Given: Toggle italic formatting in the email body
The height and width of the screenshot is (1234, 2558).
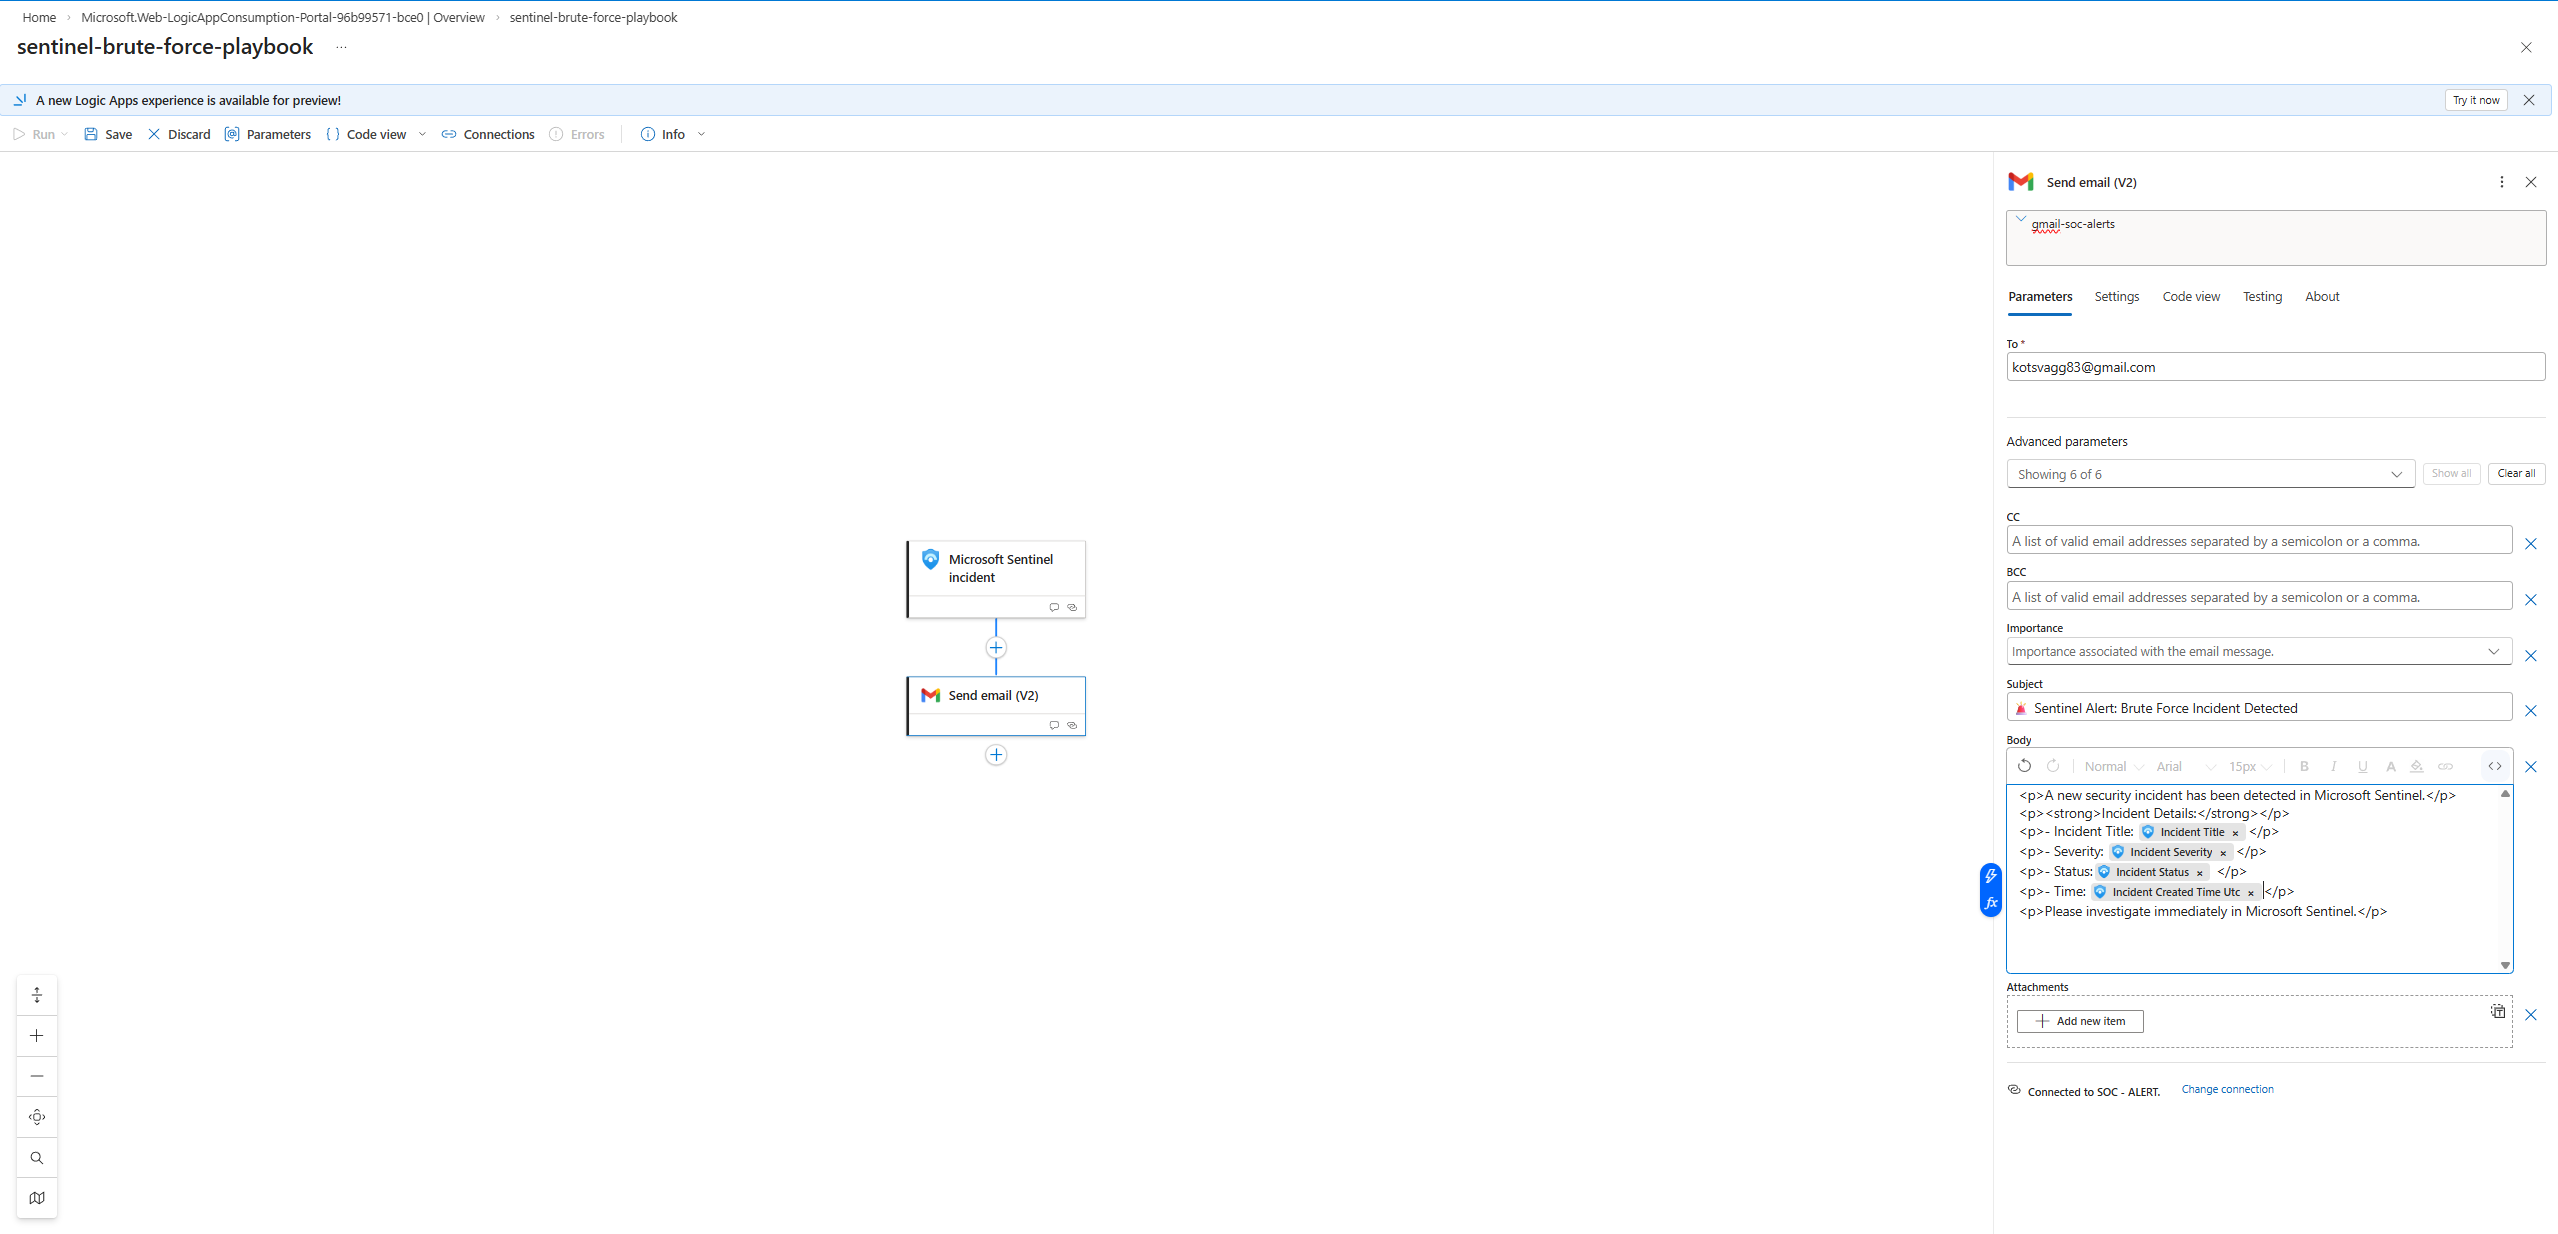Looking at the screenshot, I should [2333, 766].
